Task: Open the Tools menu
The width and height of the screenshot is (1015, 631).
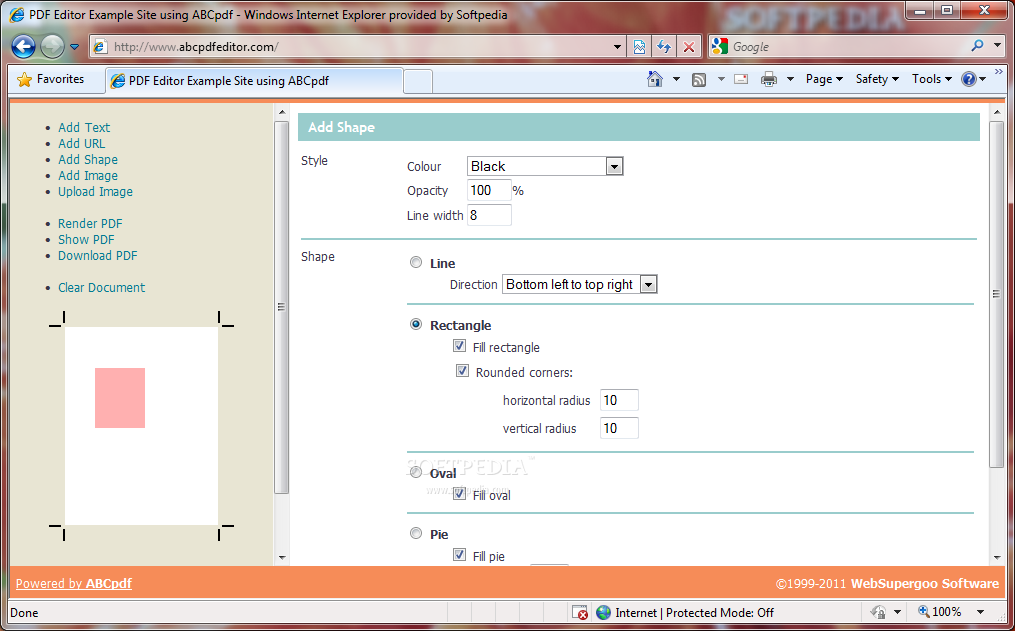Action: [931, 79]
